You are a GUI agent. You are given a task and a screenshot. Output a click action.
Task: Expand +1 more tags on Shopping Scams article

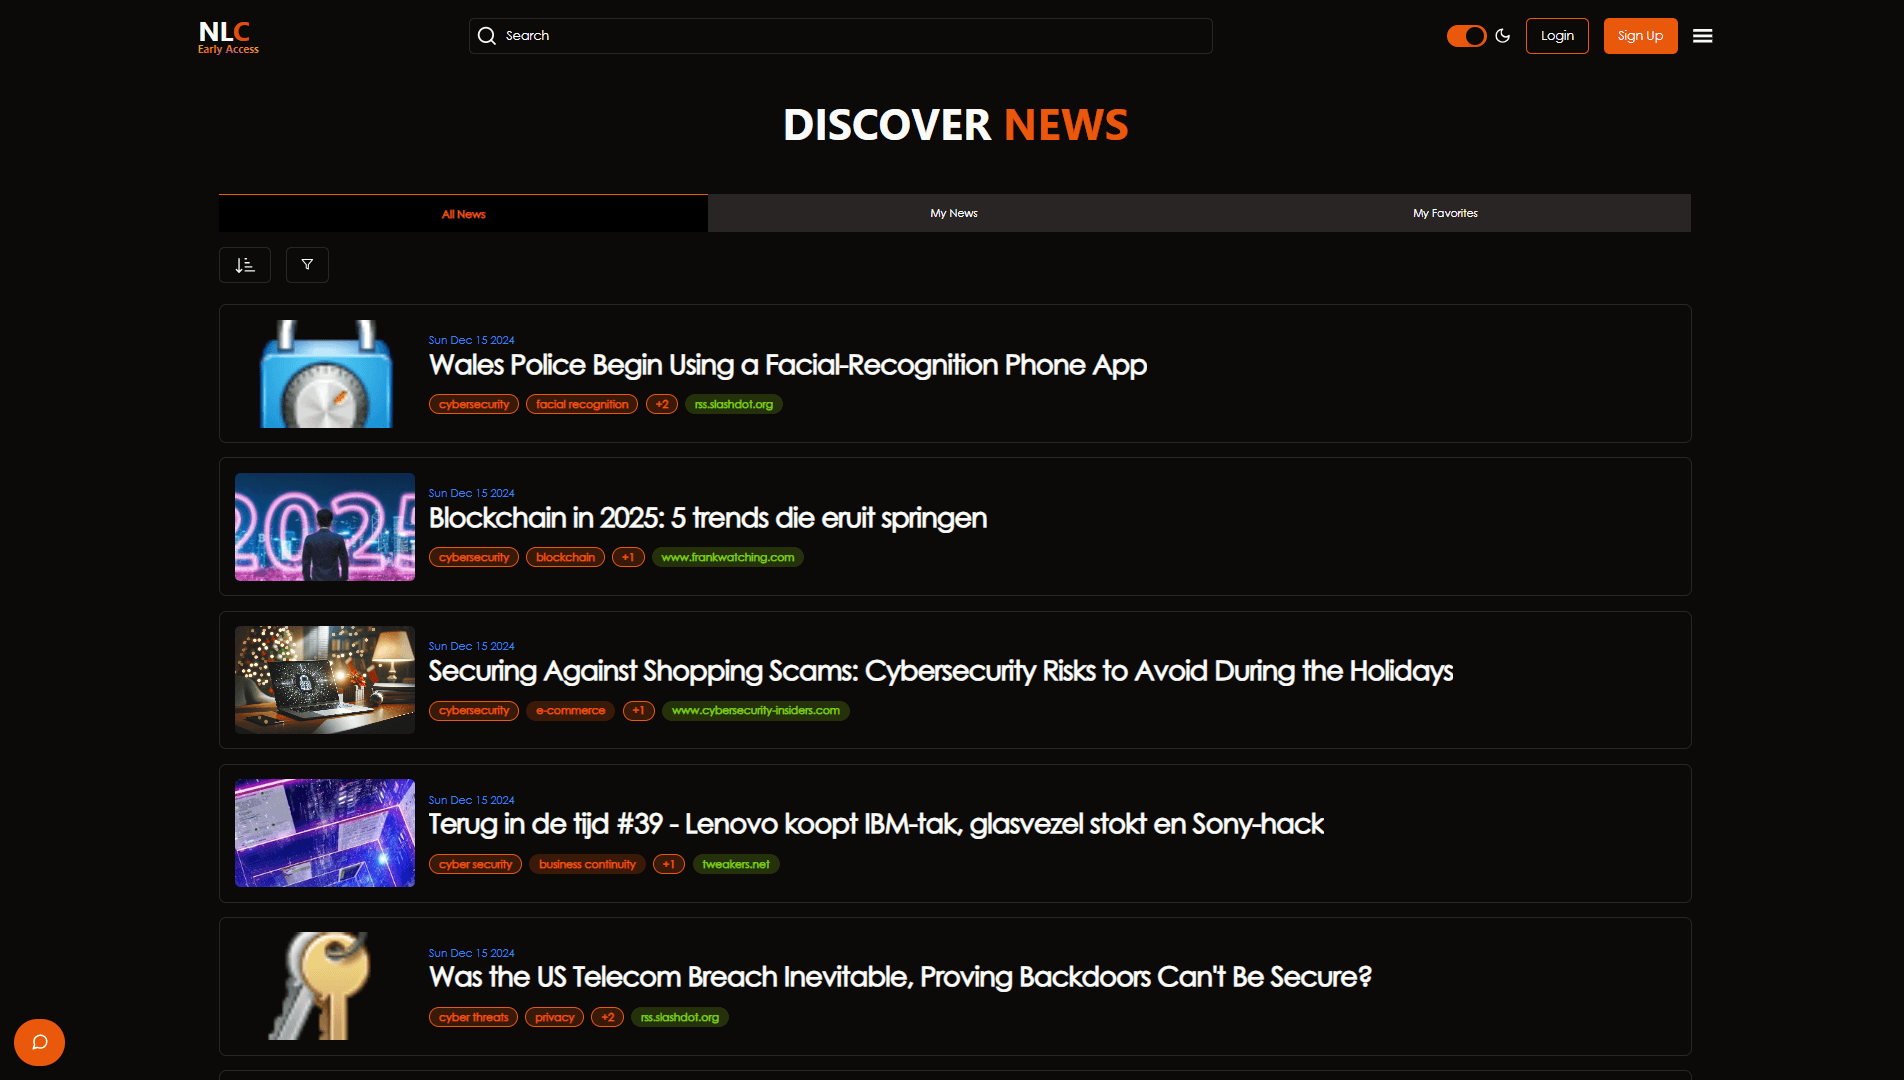pos(638,710)
